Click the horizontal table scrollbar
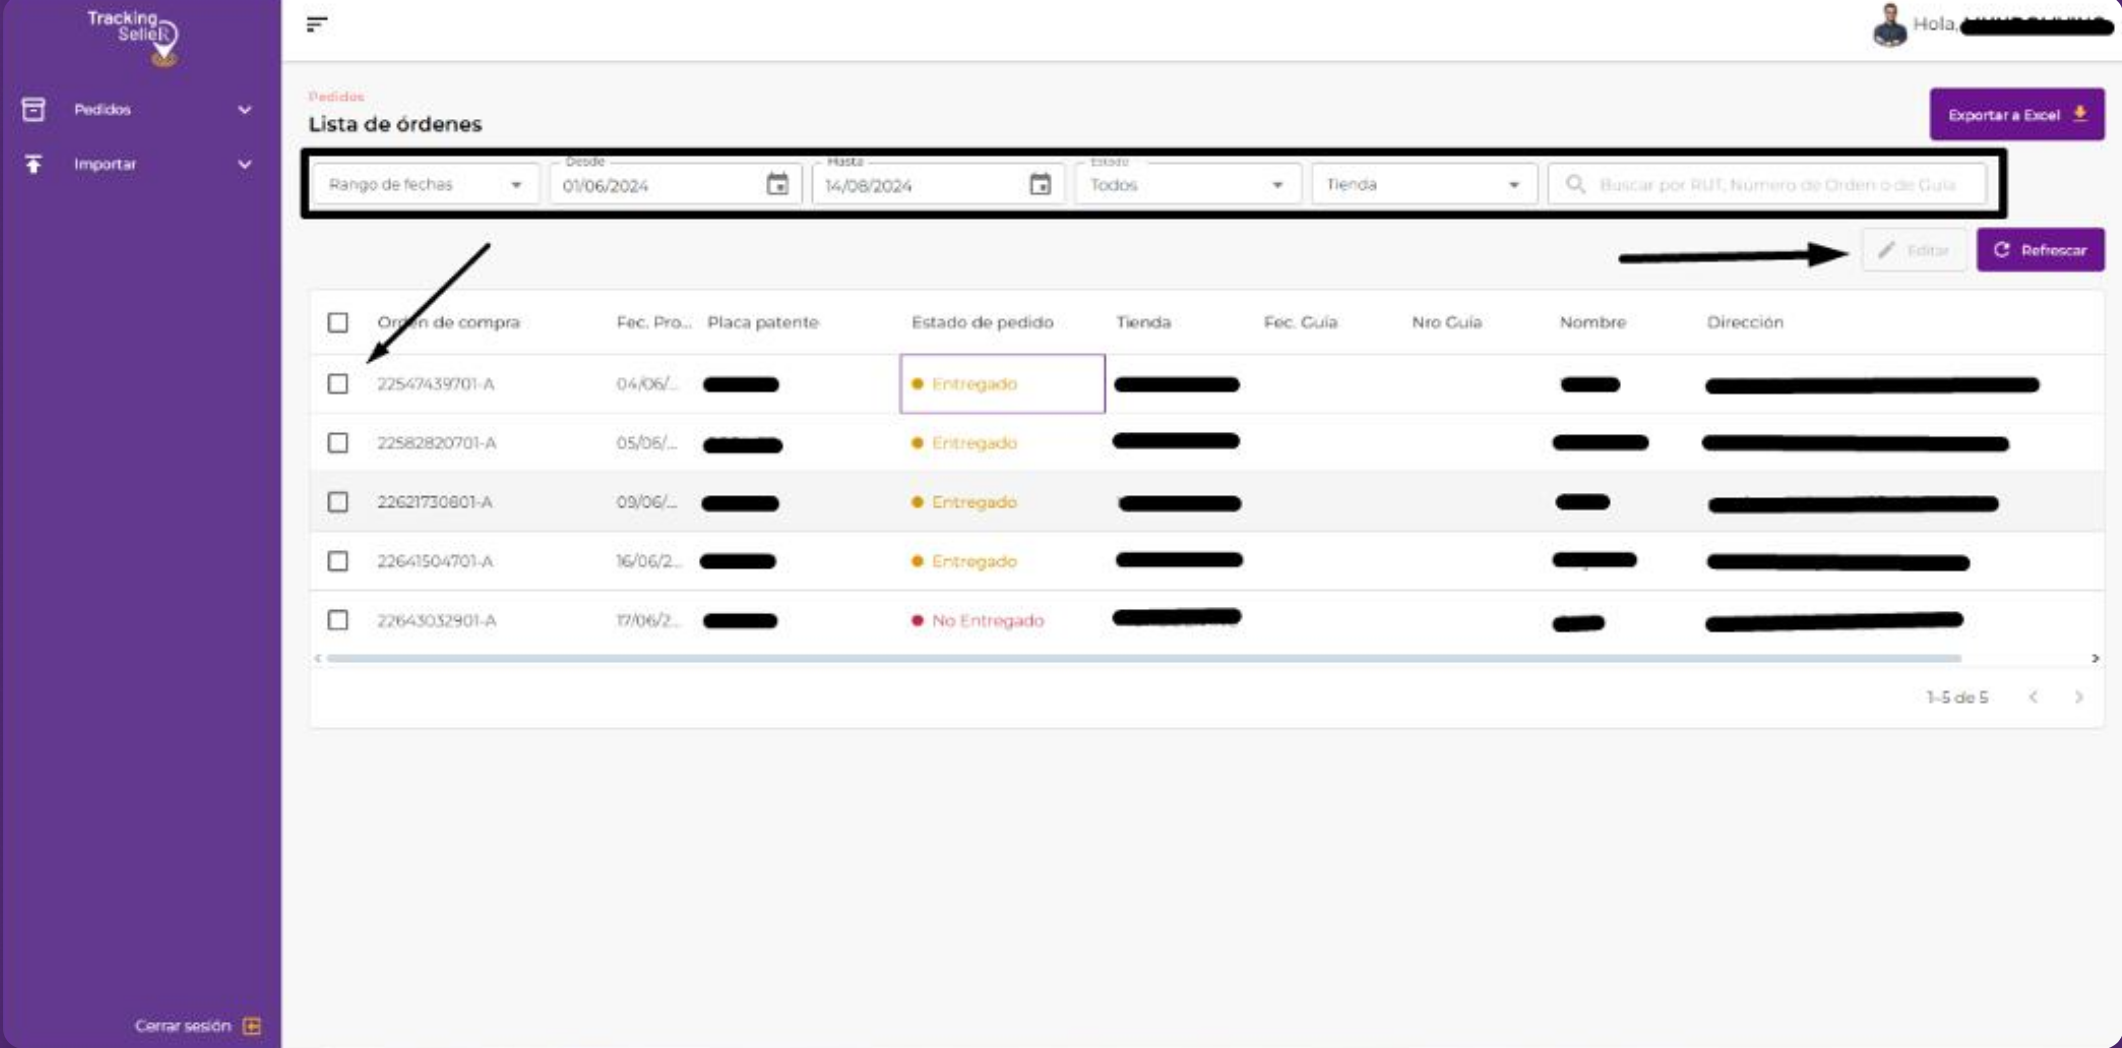This screenshot has height=1048, width=2122. (1143, 658)
